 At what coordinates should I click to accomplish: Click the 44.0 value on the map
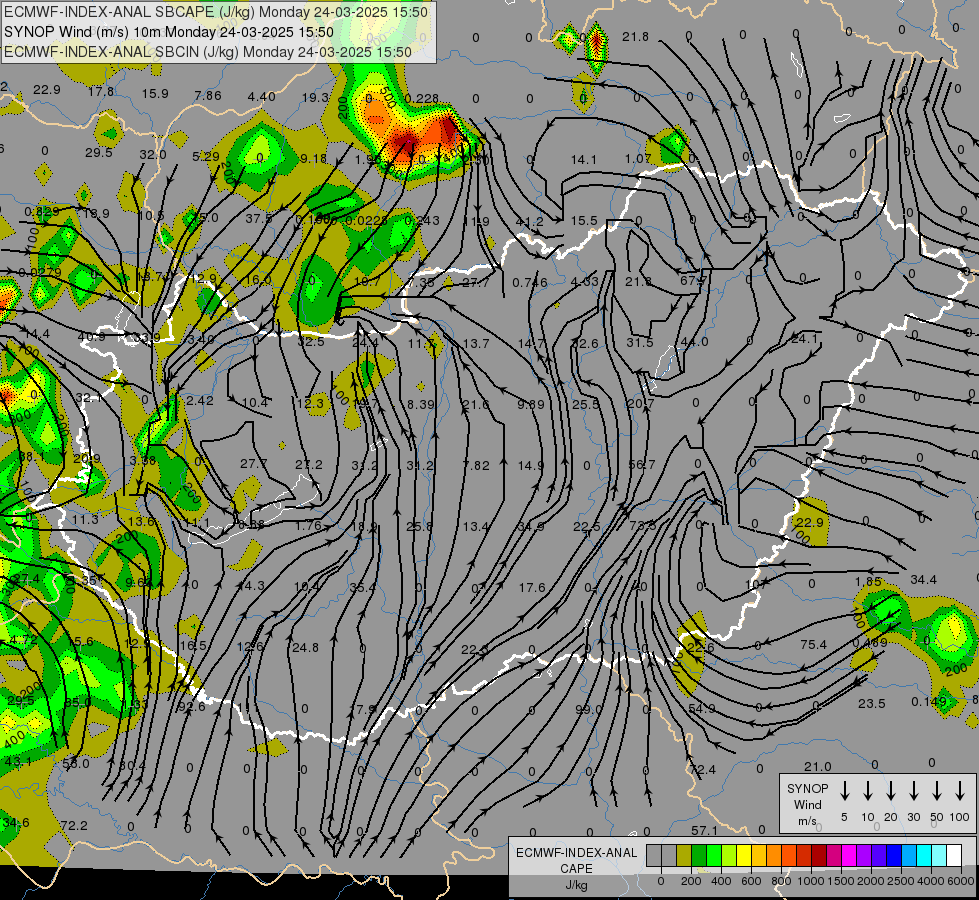(694, 342)
